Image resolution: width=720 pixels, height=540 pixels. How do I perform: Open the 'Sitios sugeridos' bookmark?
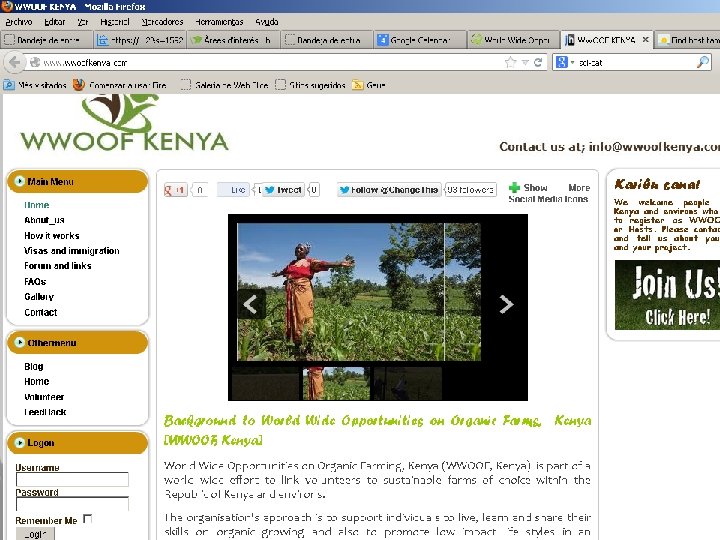(x=310, y=85)
